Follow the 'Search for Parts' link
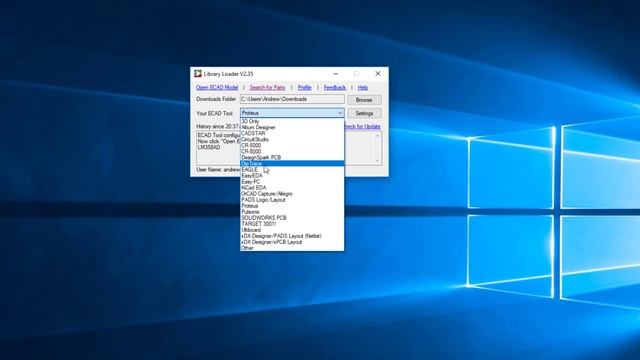 (x=267, y=87)
